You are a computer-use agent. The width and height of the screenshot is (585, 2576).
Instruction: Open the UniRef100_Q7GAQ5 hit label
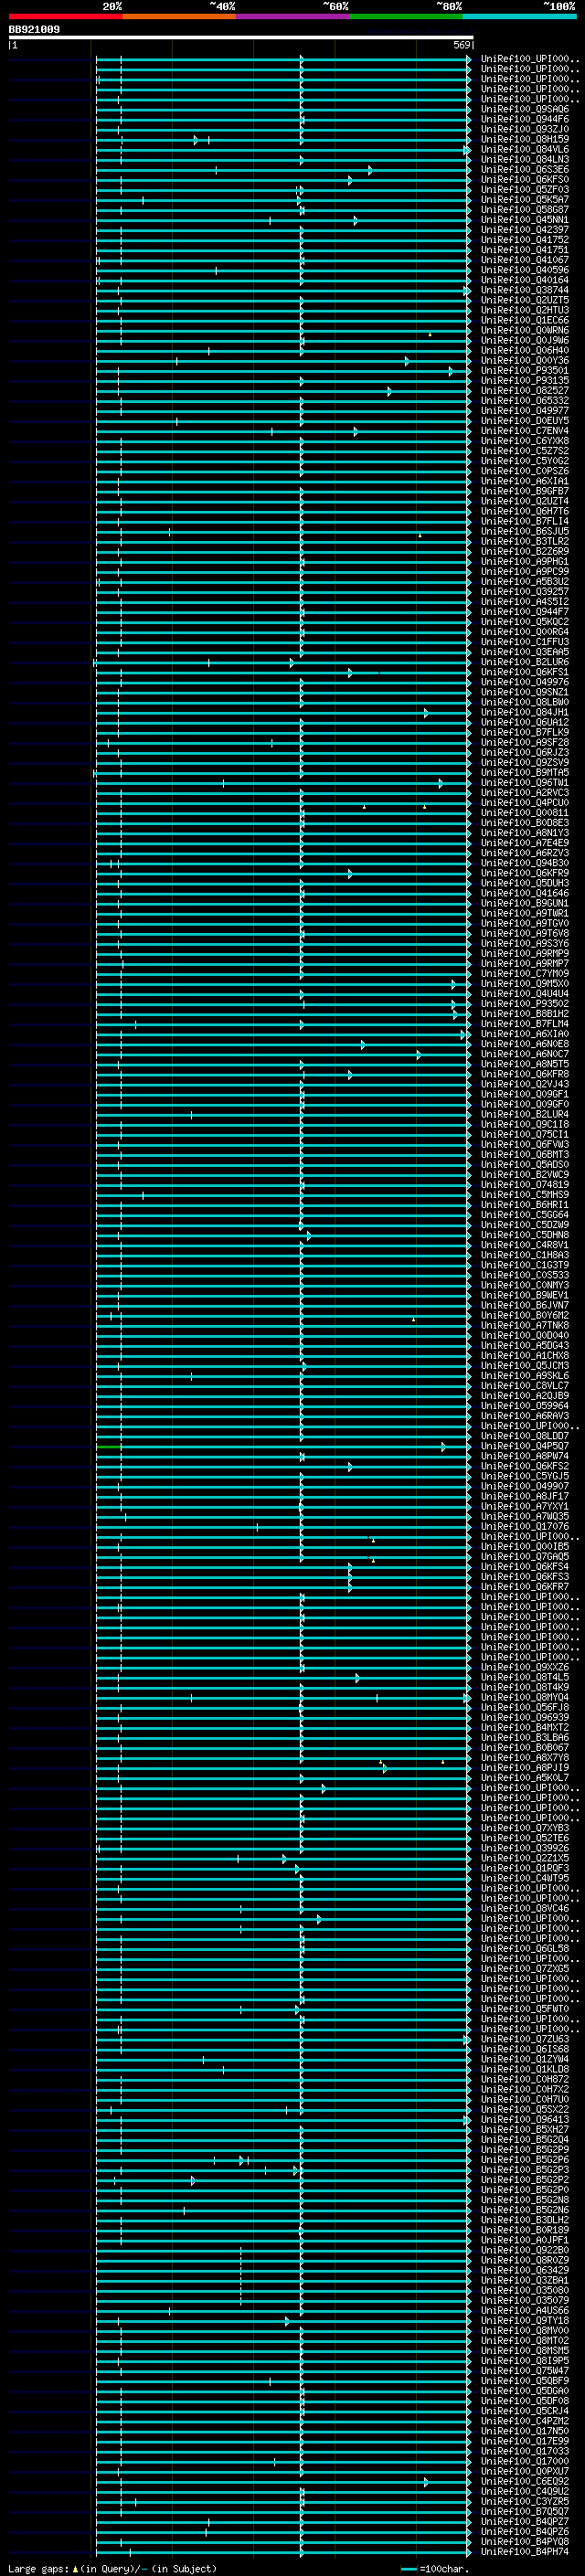[x=525, y=1557]
